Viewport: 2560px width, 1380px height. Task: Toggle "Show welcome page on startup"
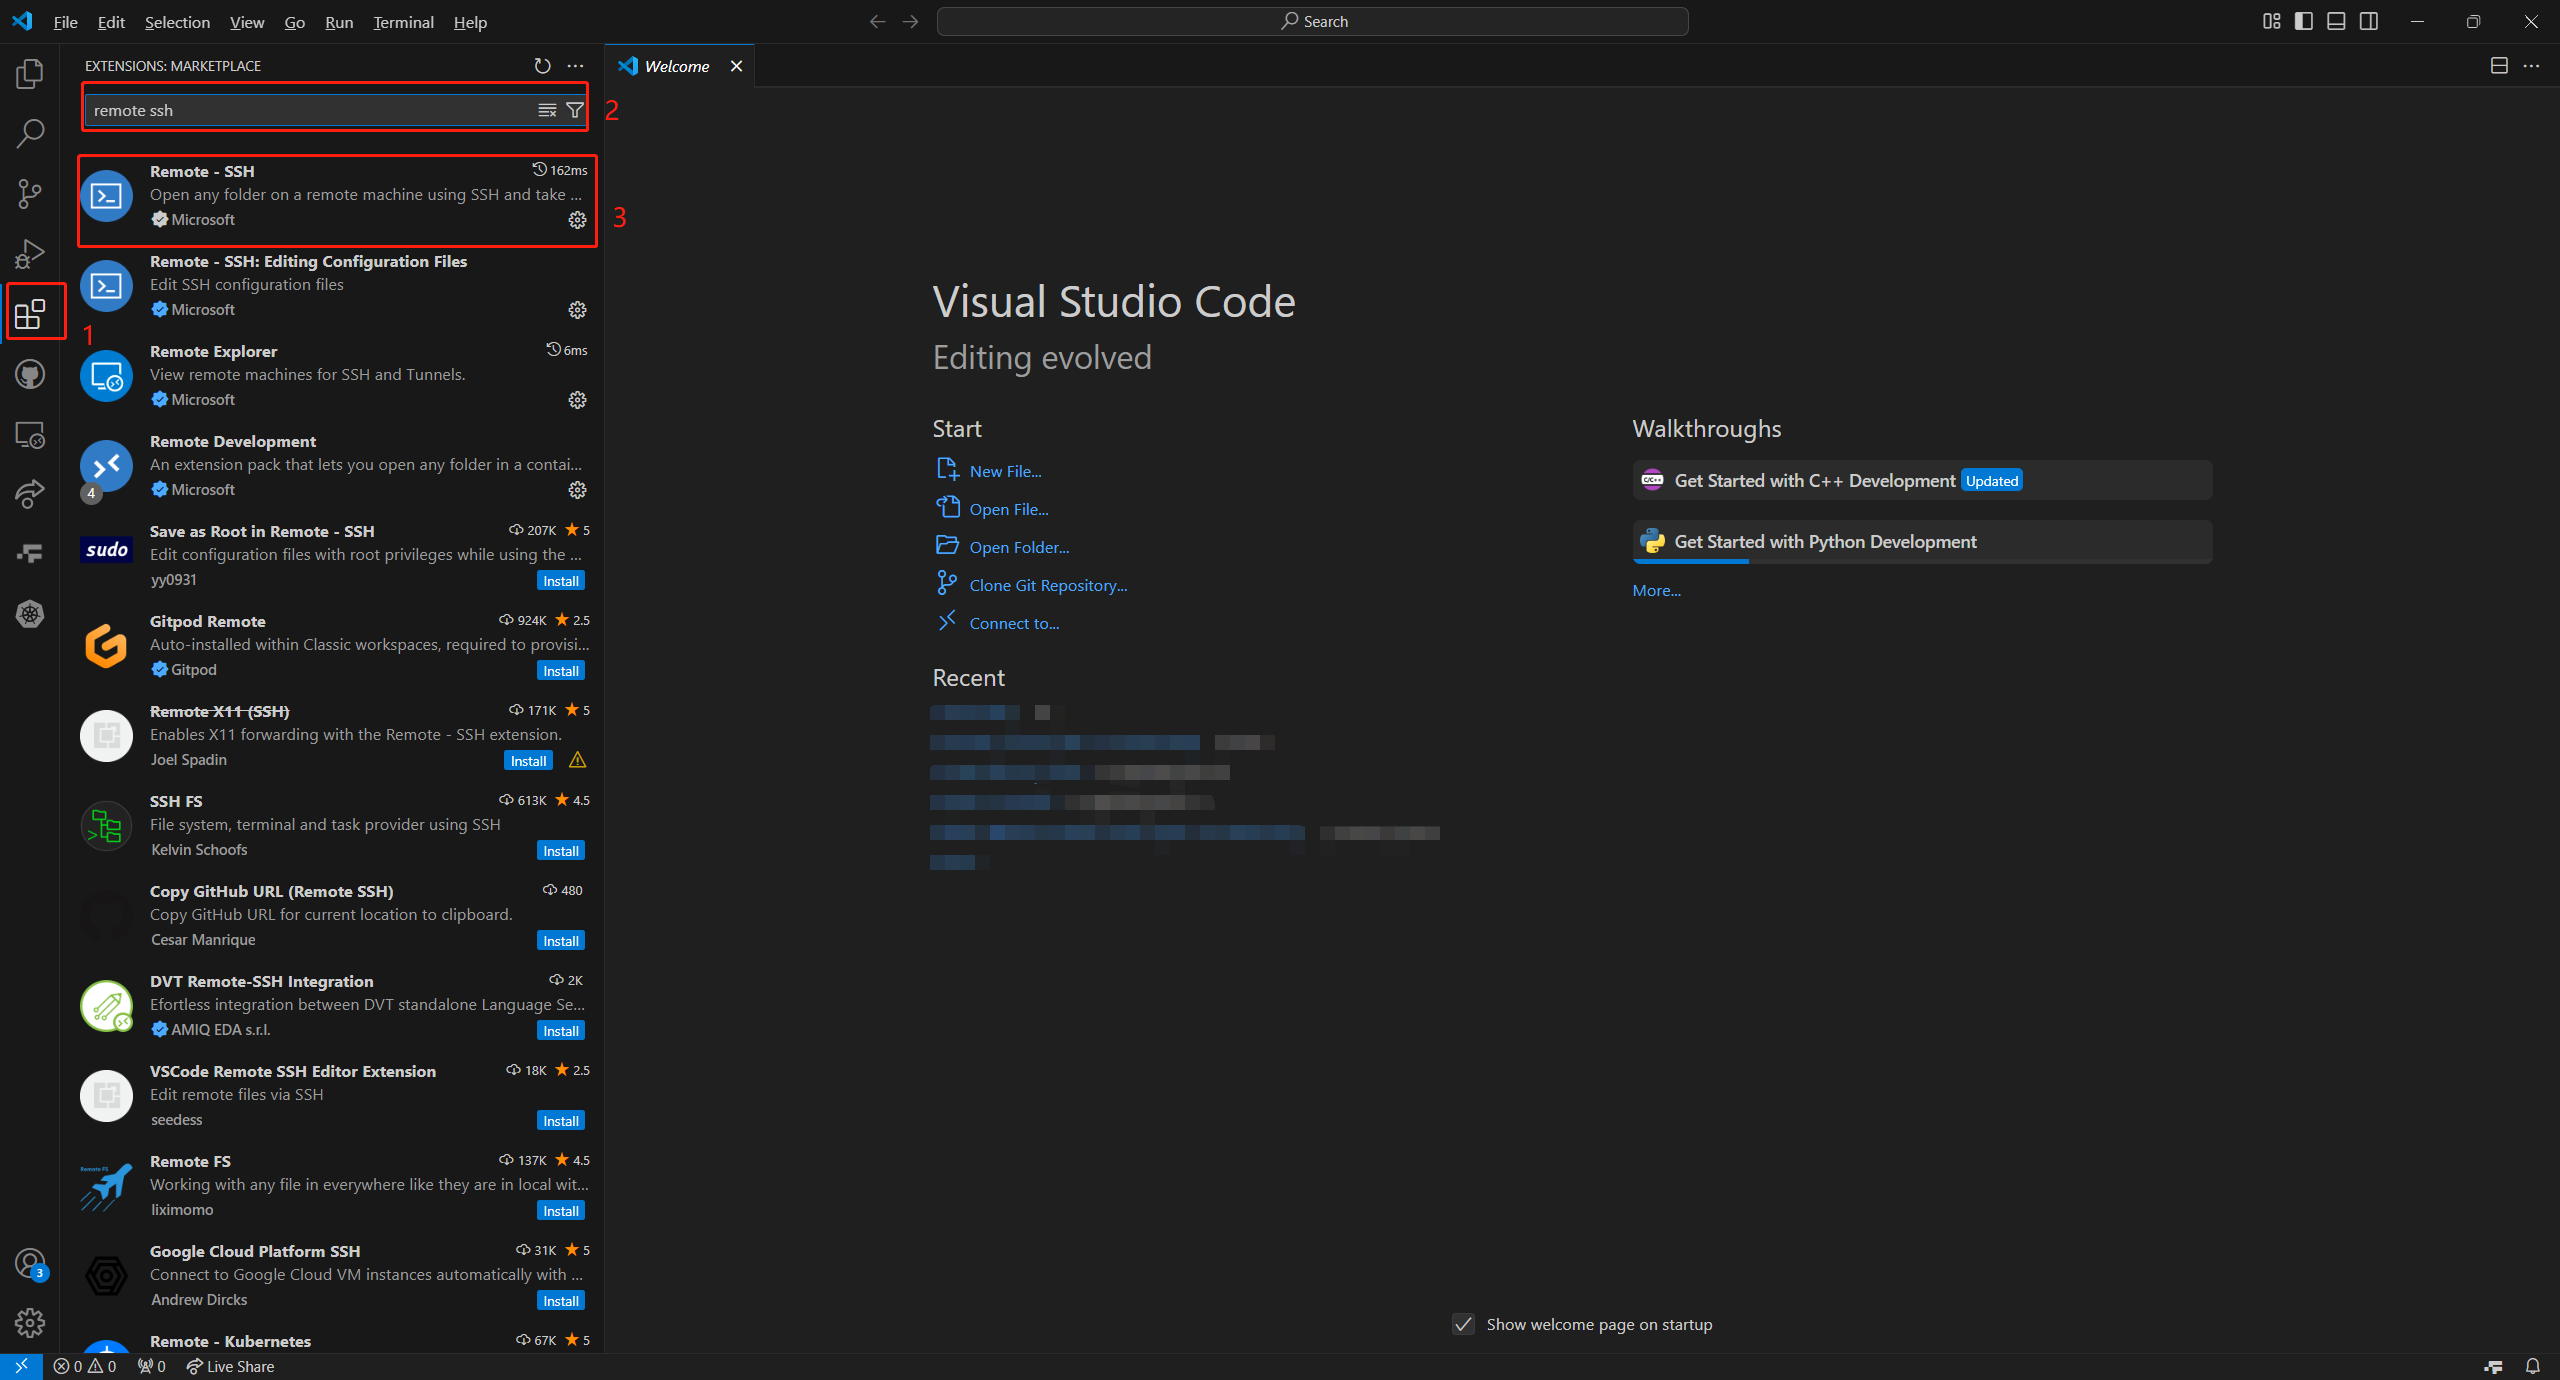pos(1463,1323)
